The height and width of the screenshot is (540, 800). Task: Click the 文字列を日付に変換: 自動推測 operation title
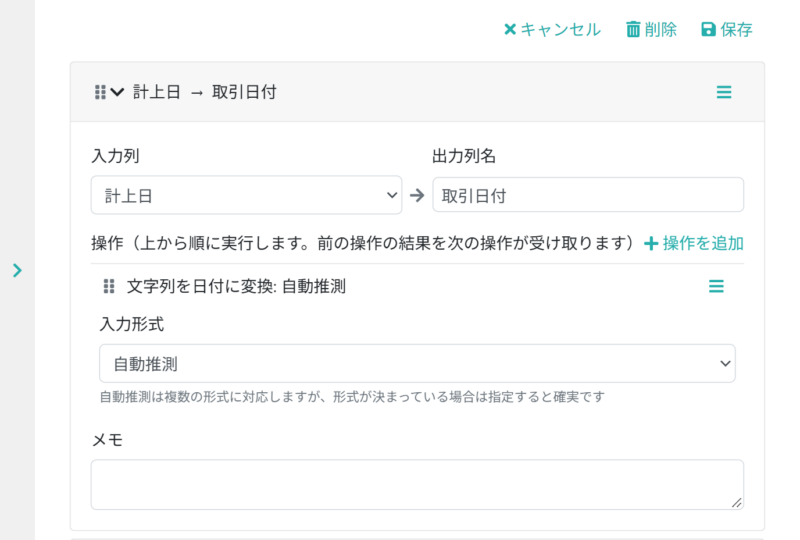[236, 286]
